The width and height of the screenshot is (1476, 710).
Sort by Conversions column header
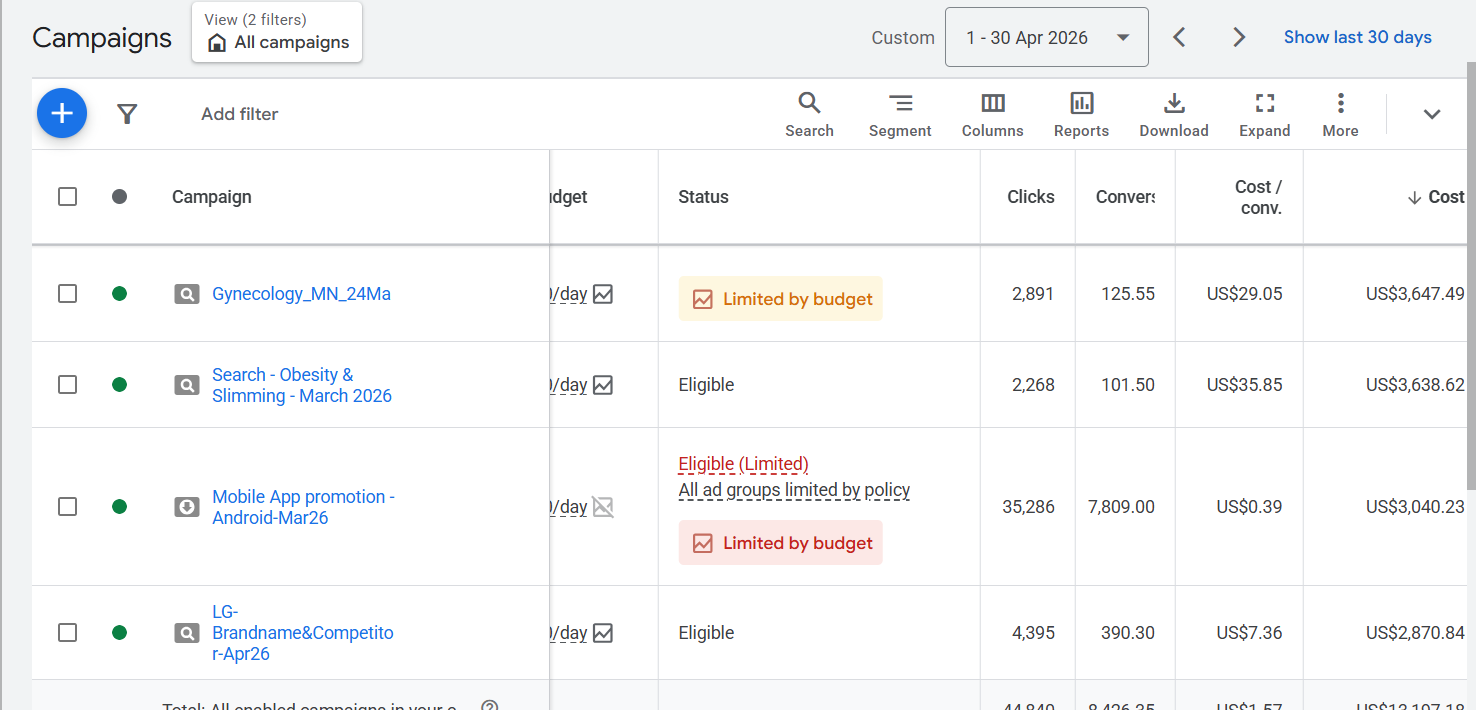tap(1125, 197)
